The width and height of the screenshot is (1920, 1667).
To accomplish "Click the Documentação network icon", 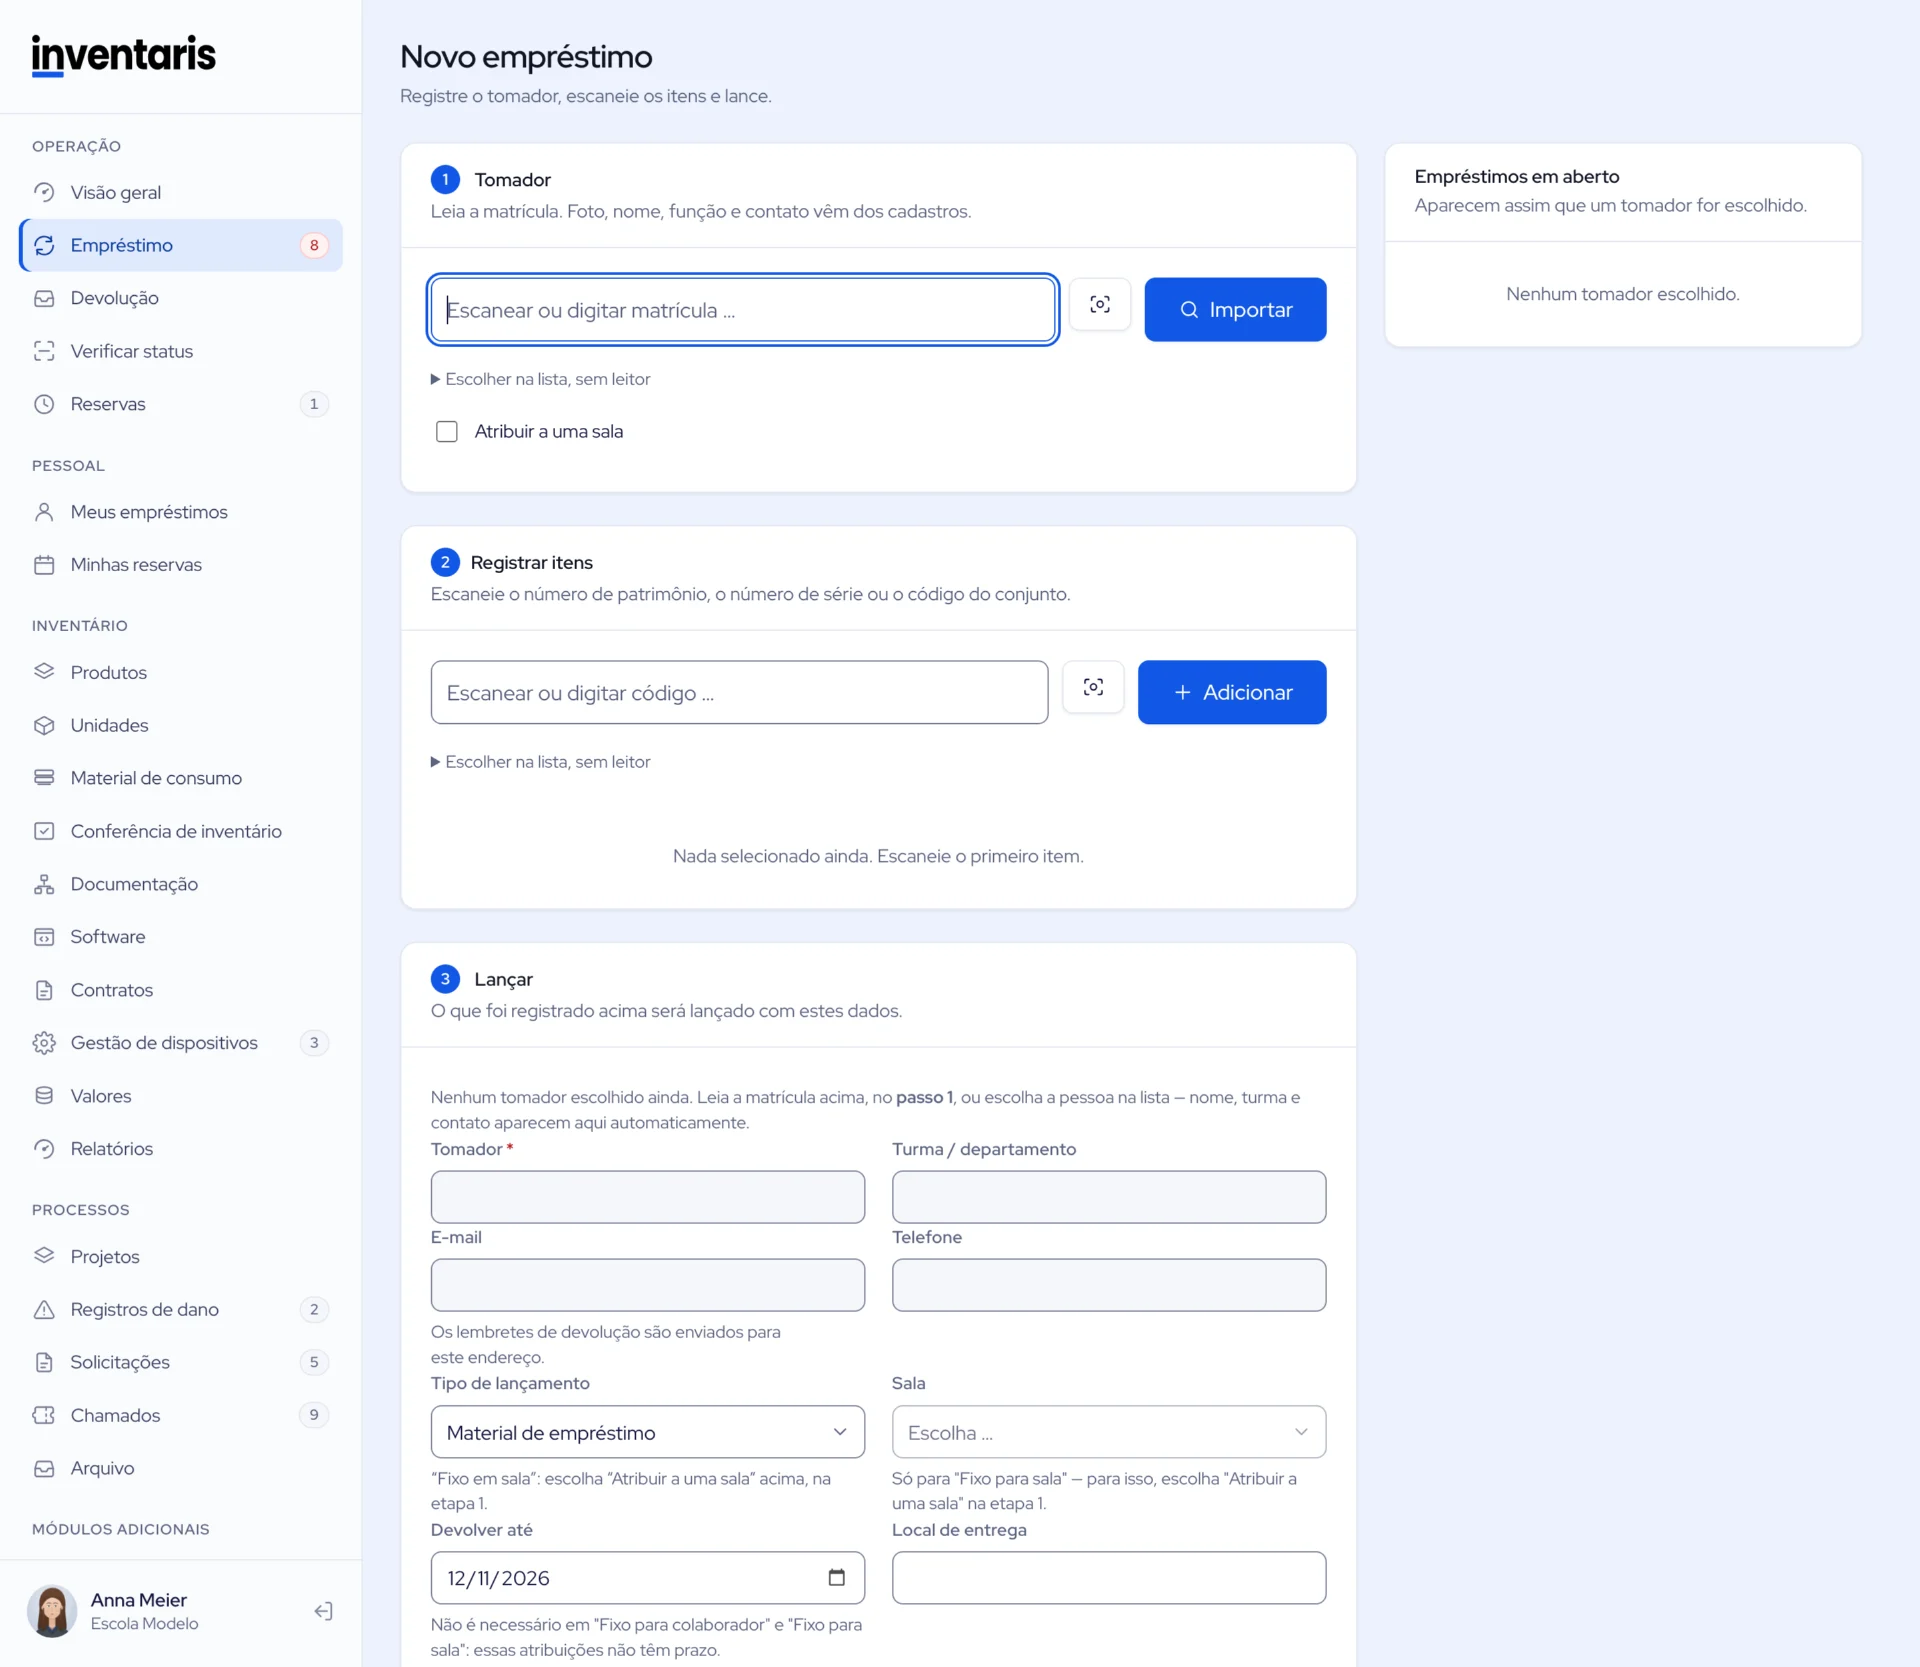I will coord(44,884).
